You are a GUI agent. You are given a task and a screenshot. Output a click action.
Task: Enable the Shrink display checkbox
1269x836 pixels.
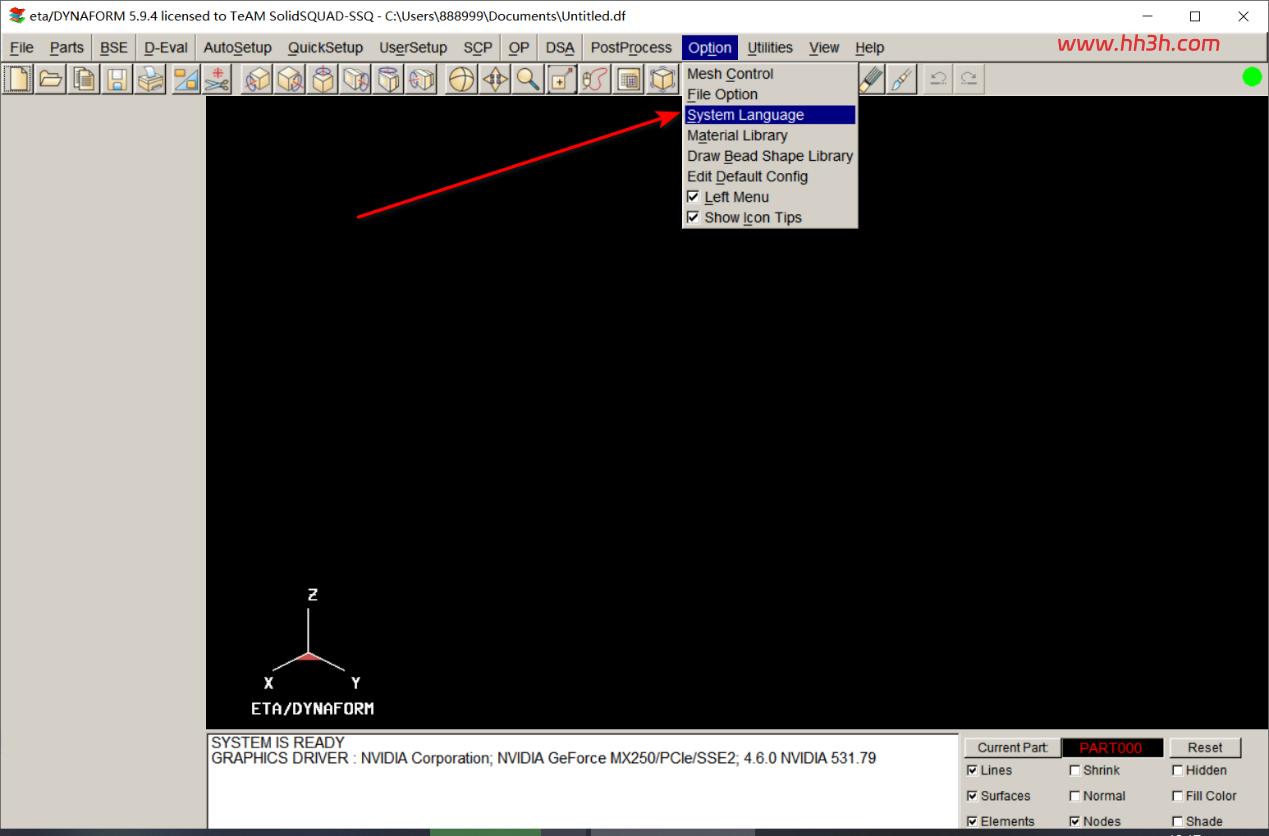1075,770
